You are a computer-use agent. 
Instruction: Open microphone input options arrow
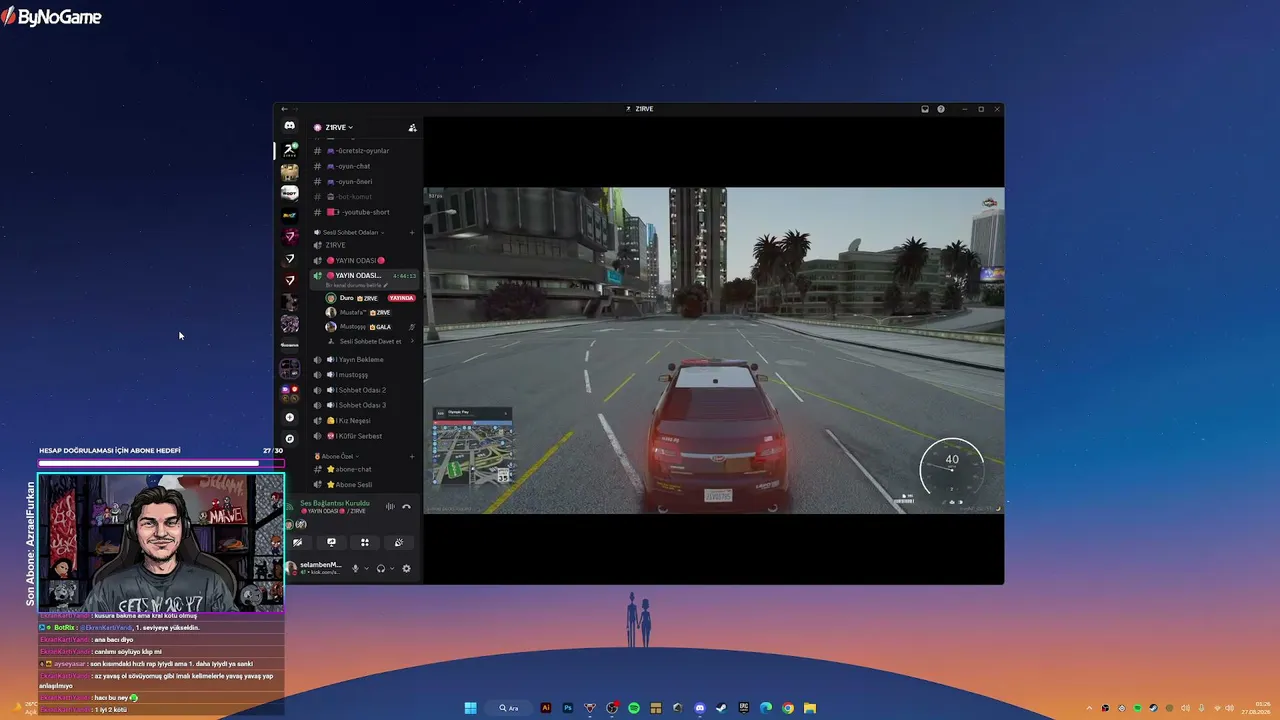(366, 568)
